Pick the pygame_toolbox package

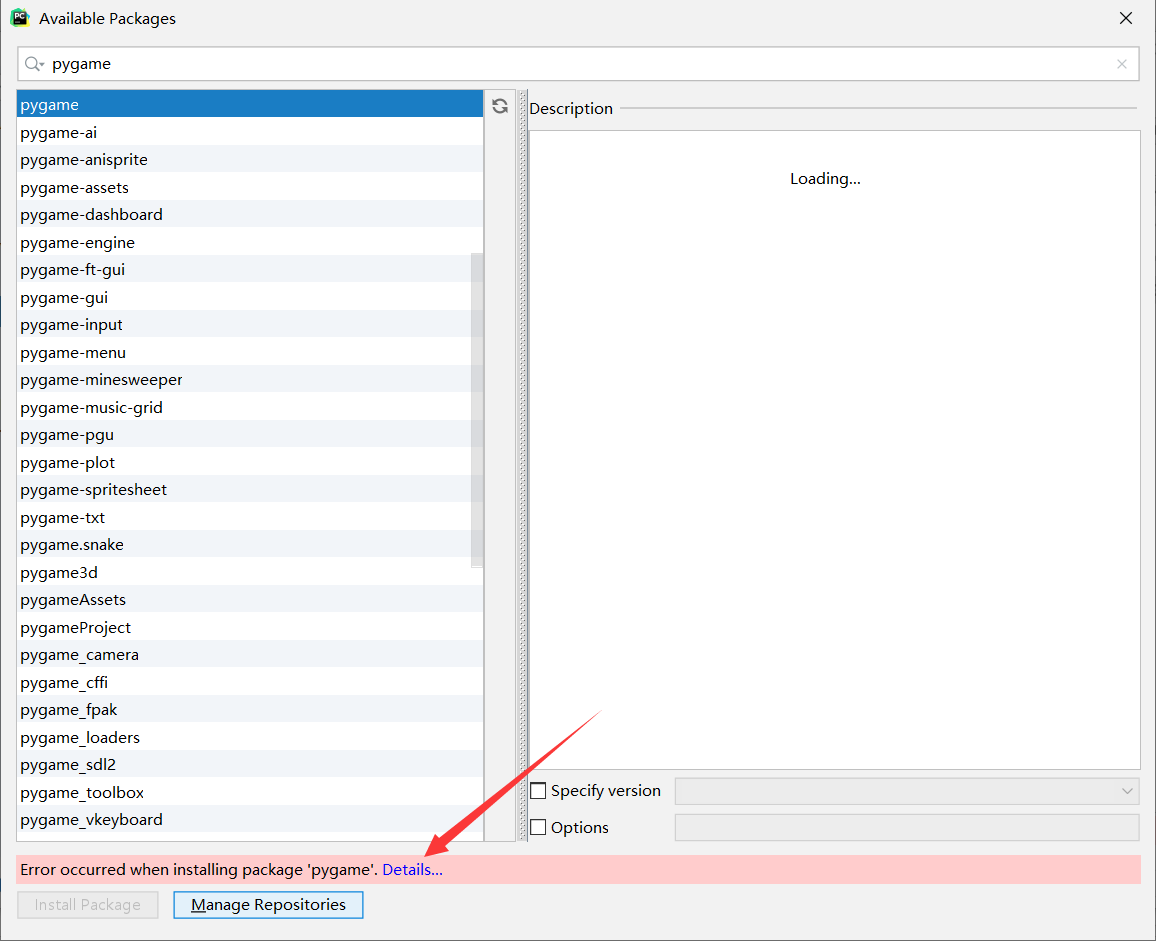click(x=250, y=793)
